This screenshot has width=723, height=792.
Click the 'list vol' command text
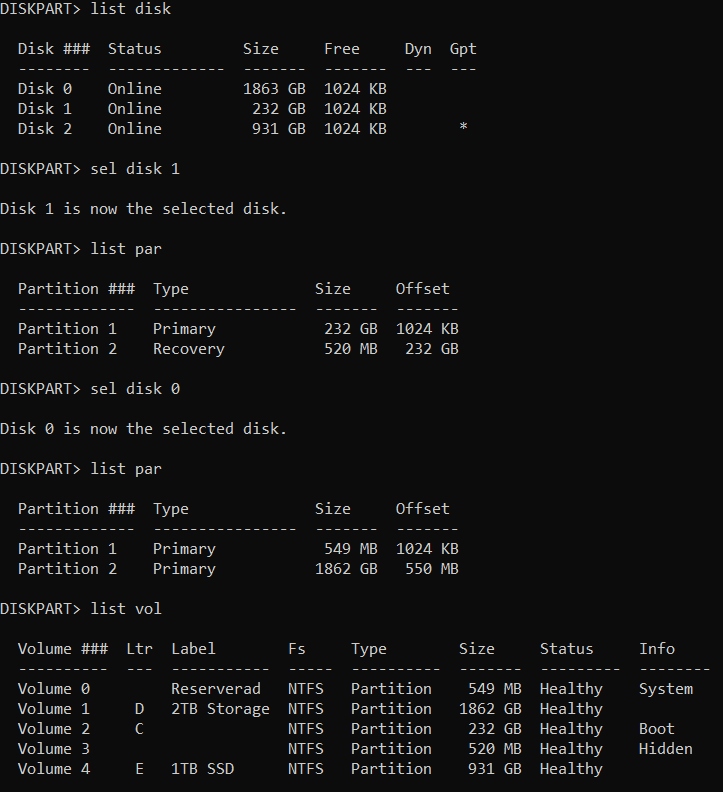point(126,609)
